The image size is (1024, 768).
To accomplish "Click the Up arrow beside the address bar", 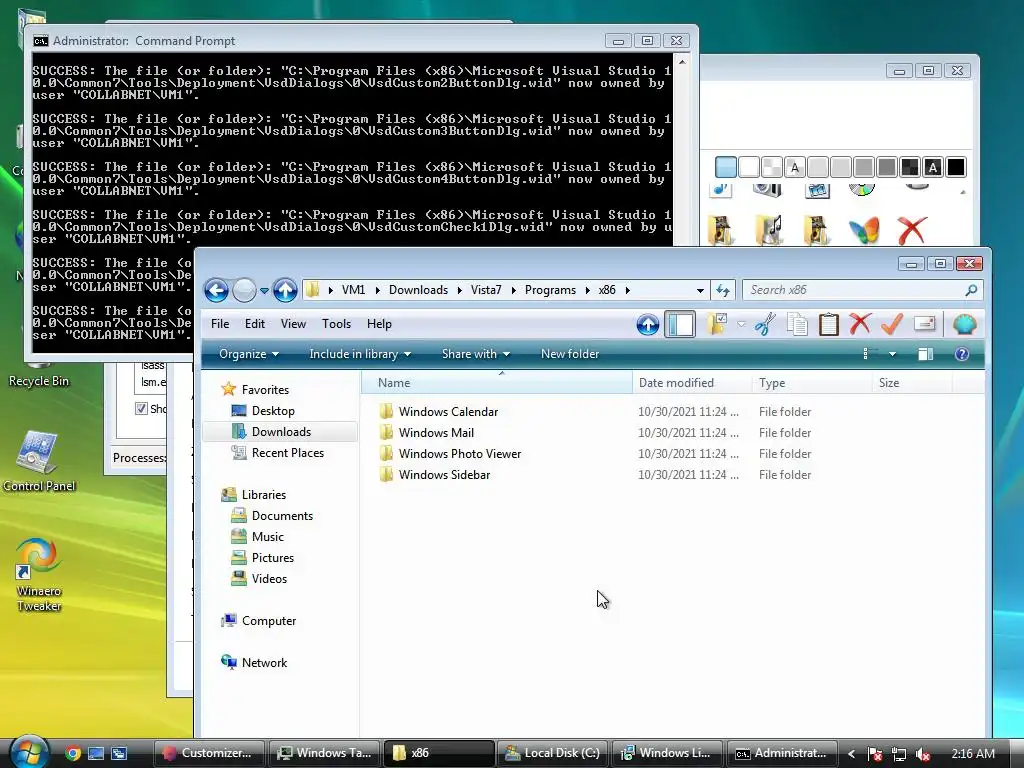I will click(x=285, y=290).
